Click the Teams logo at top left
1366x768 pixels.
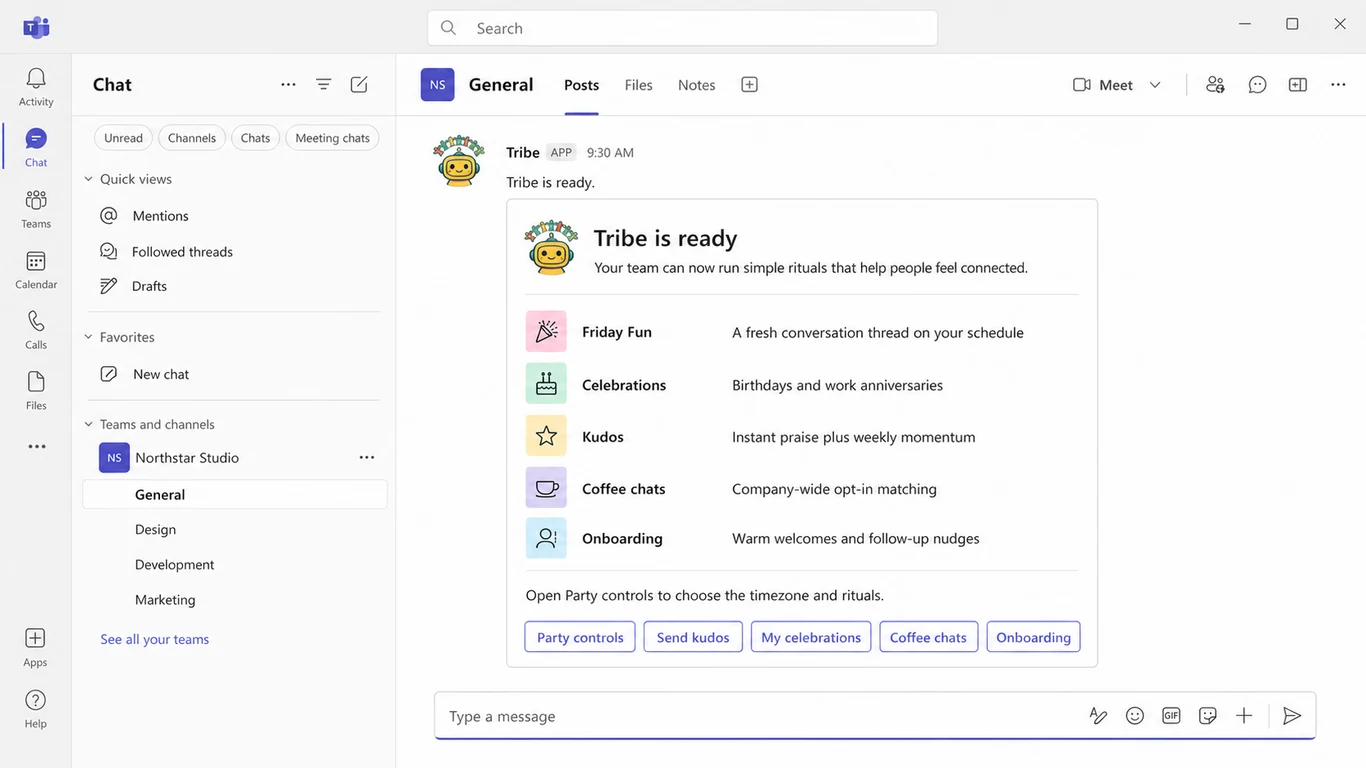point(36,27)
